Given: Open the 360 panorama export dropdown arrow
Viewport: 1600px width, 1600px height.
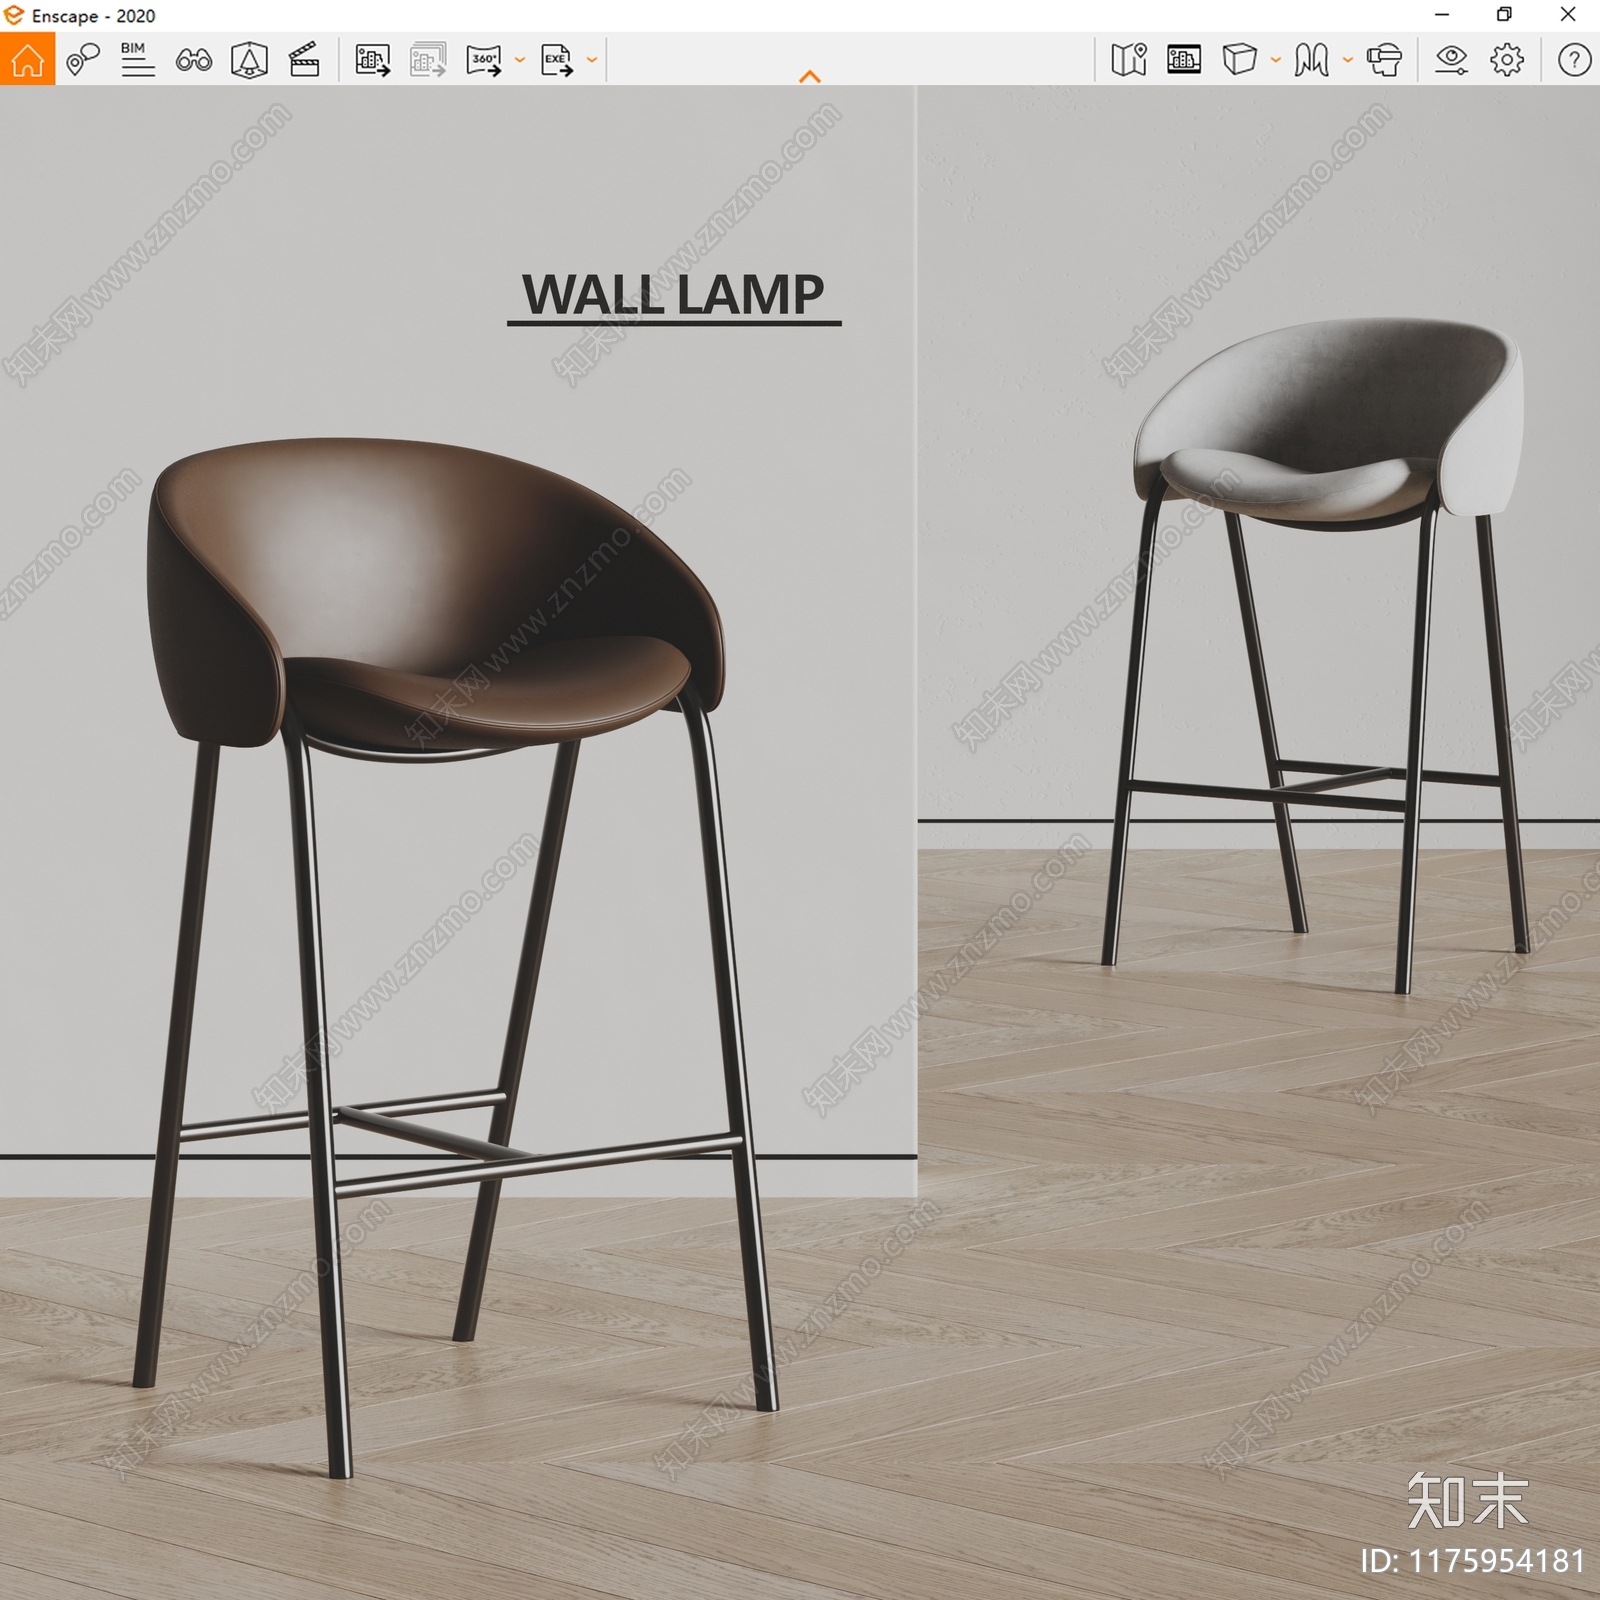Looking at the screenshot, I should pos(520,60).
